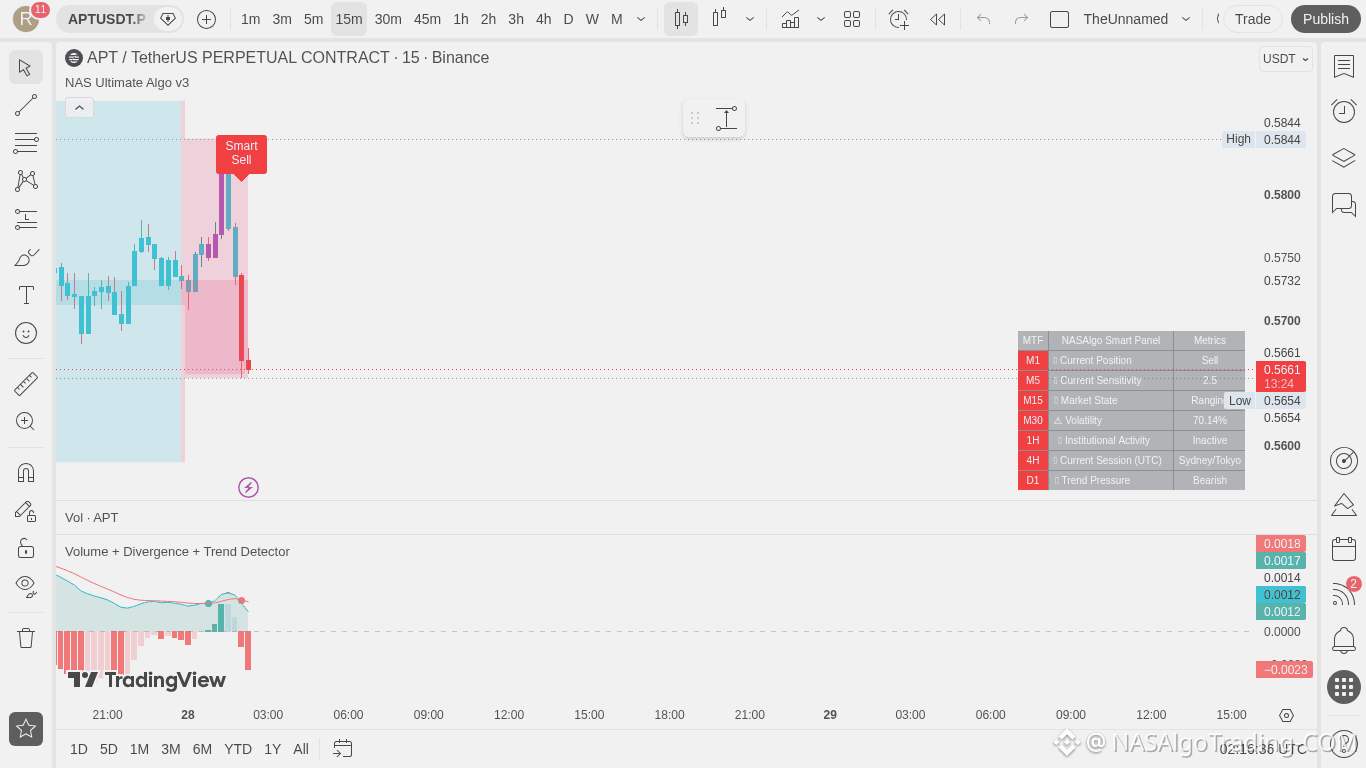Open the watchlist panel icon
This screenshot has height=768, width=1366.
pyautogui.click(x=1344, y=66)
